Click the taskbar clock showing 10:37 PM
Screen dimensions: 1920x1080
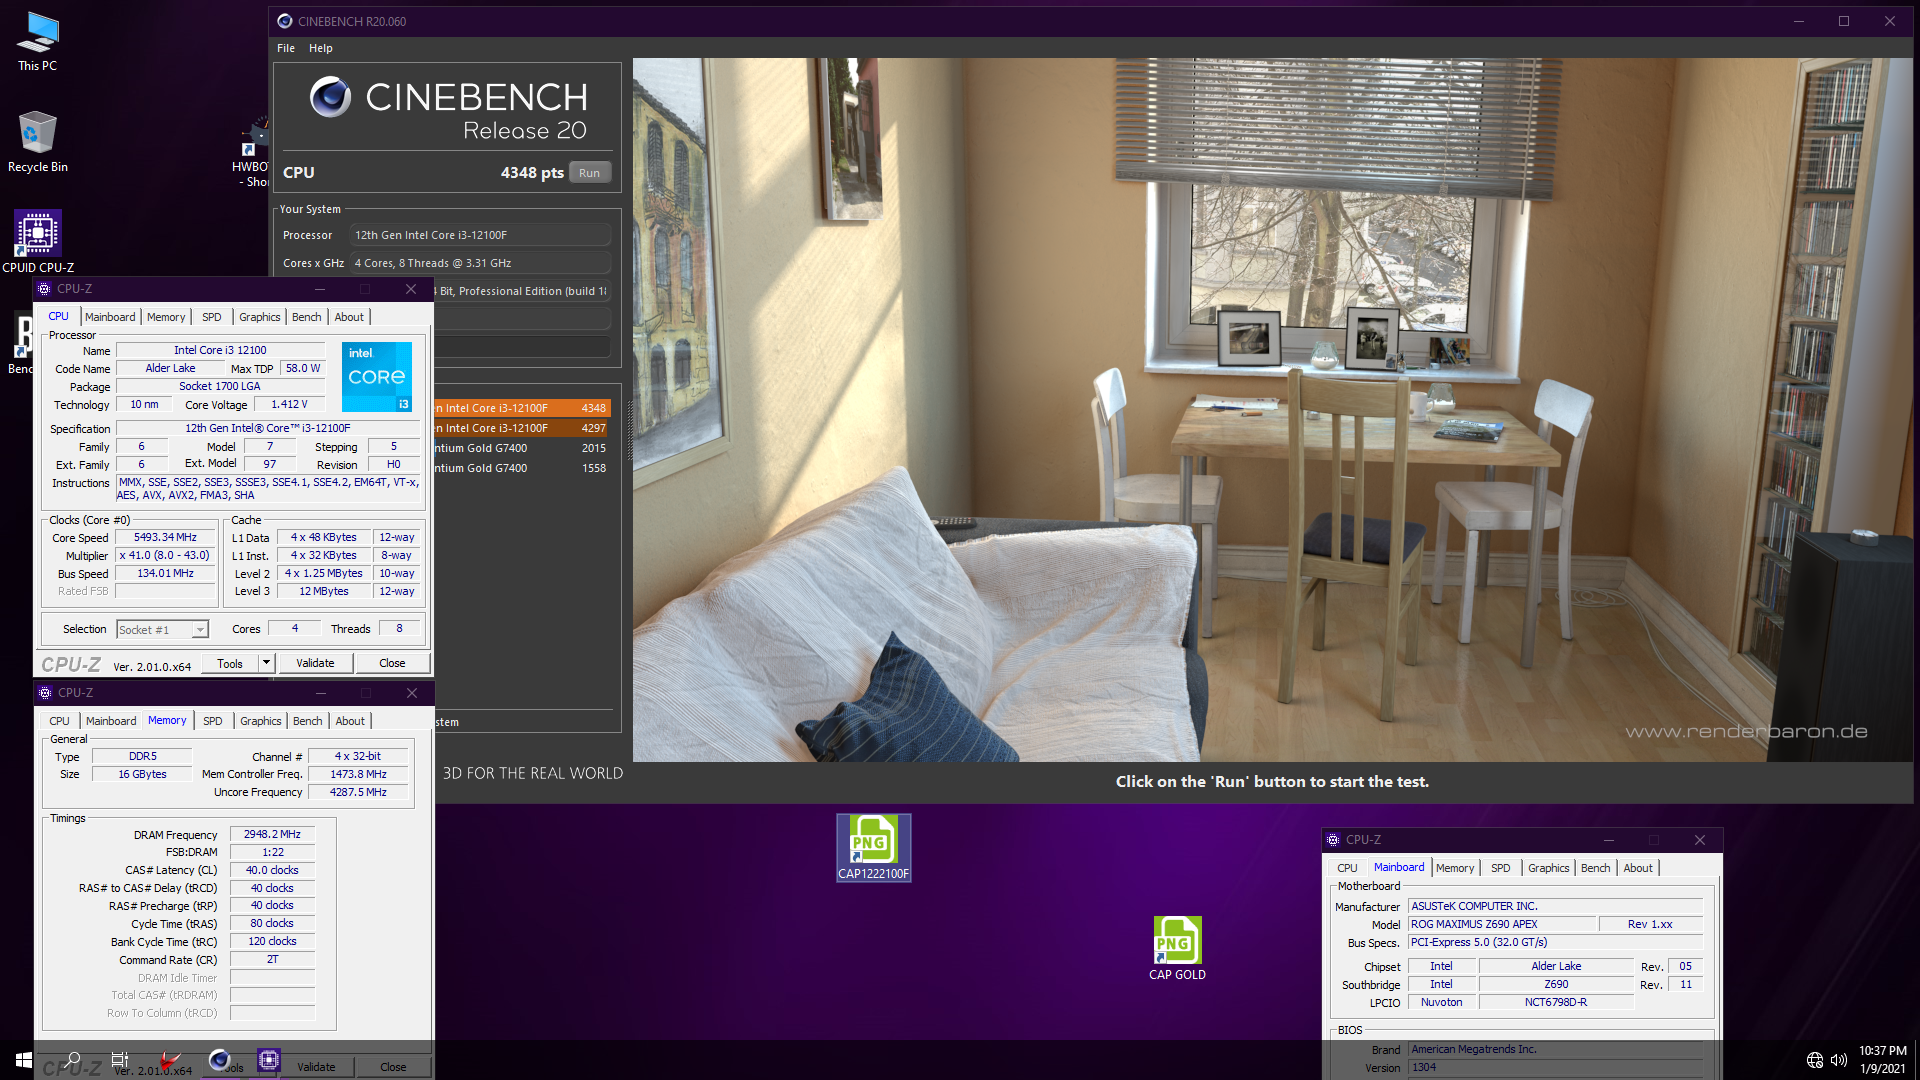coord(1883,1060)
